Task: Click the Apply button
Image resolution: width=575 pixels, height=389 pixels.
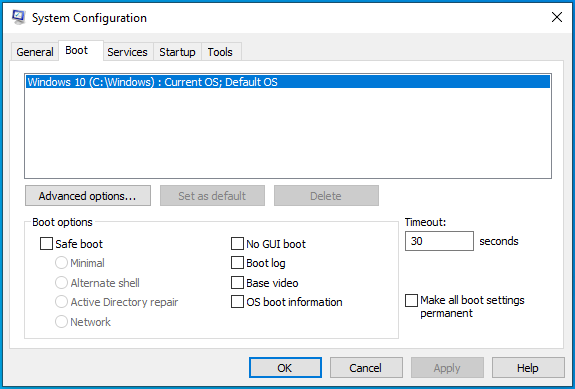Action: click(447, 368)
